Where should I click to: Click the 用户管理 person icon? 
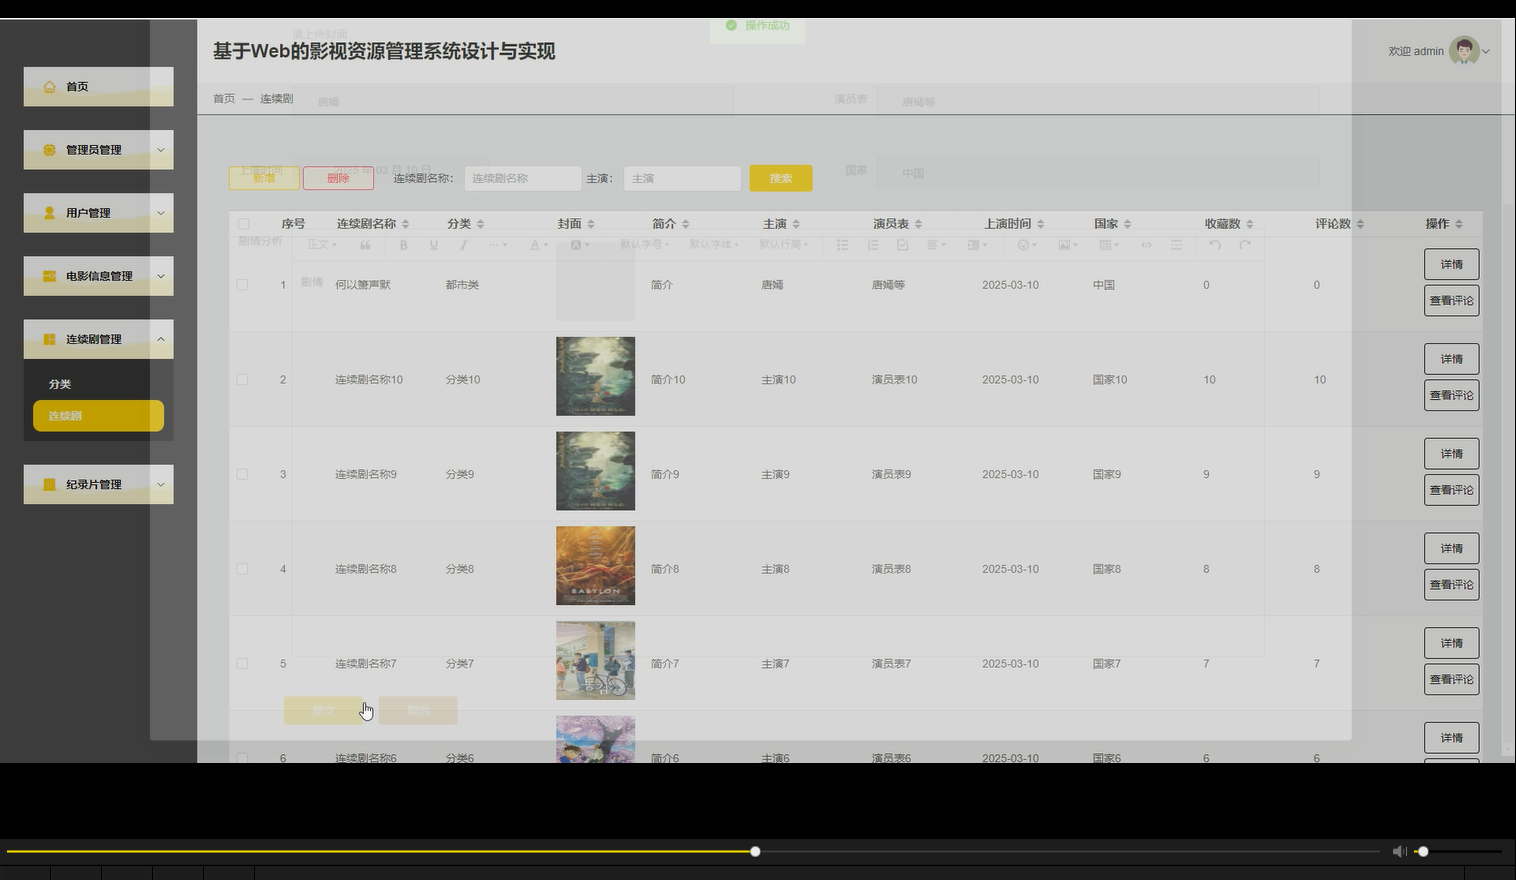coord(49,213)
